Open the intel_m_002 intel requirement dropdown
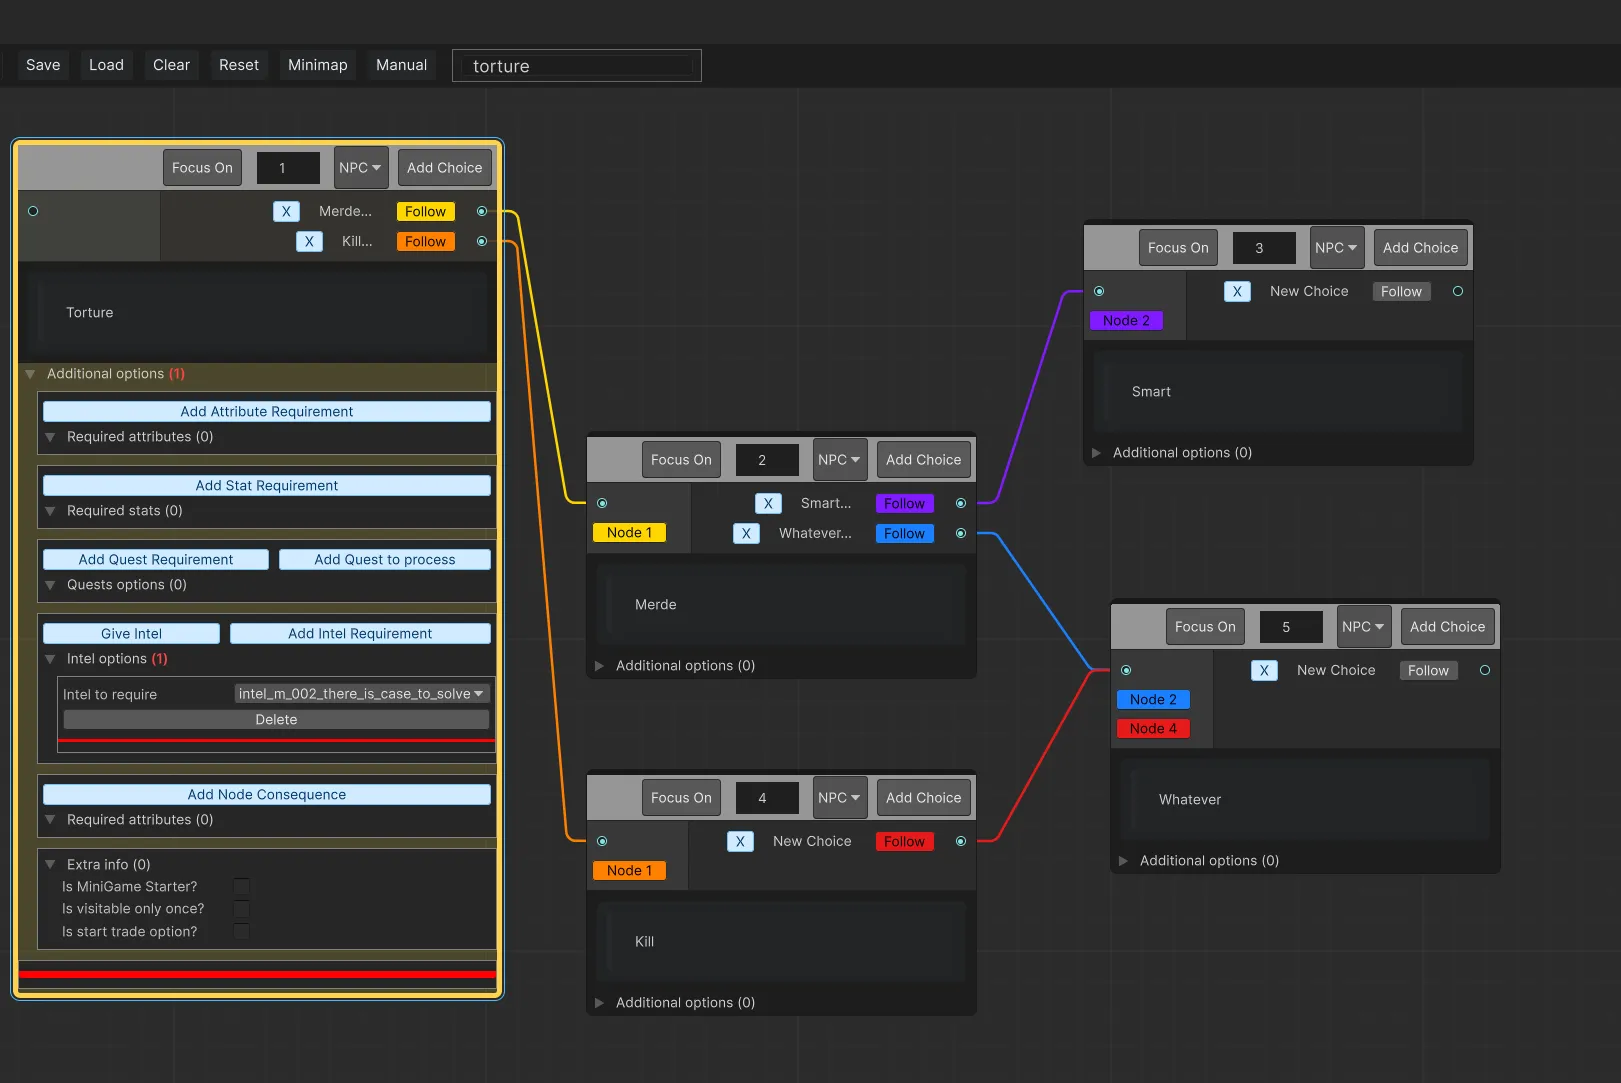The height and width of the screenshot is (1083, 1621). [x=360, y=693]
